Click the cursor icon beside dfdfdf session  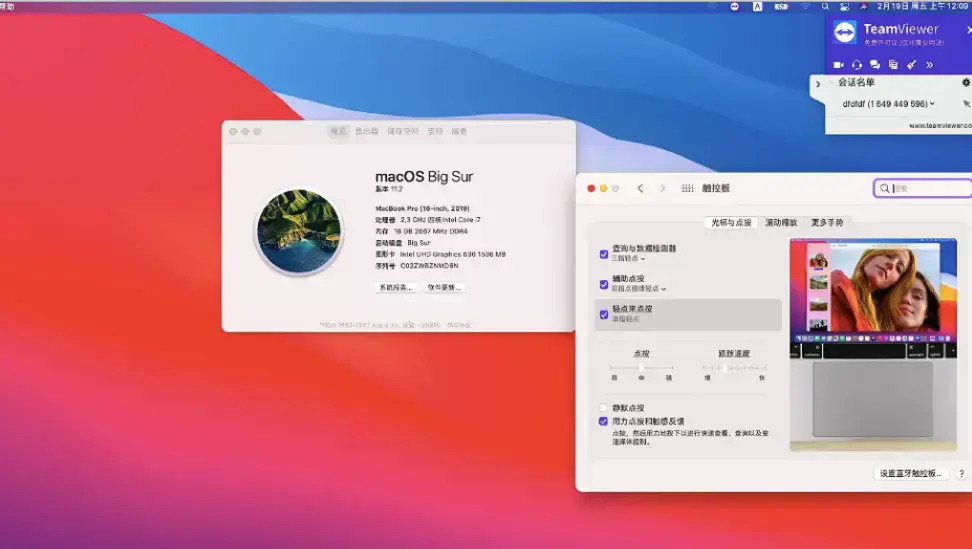pos(966,104)
